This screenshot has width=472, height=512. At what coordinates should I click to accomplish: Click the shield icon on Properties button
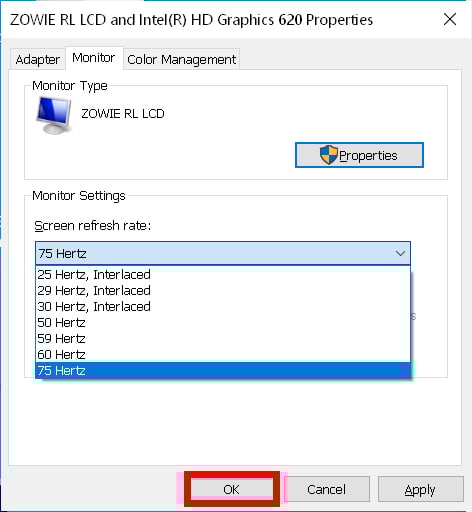click(329, 155)
